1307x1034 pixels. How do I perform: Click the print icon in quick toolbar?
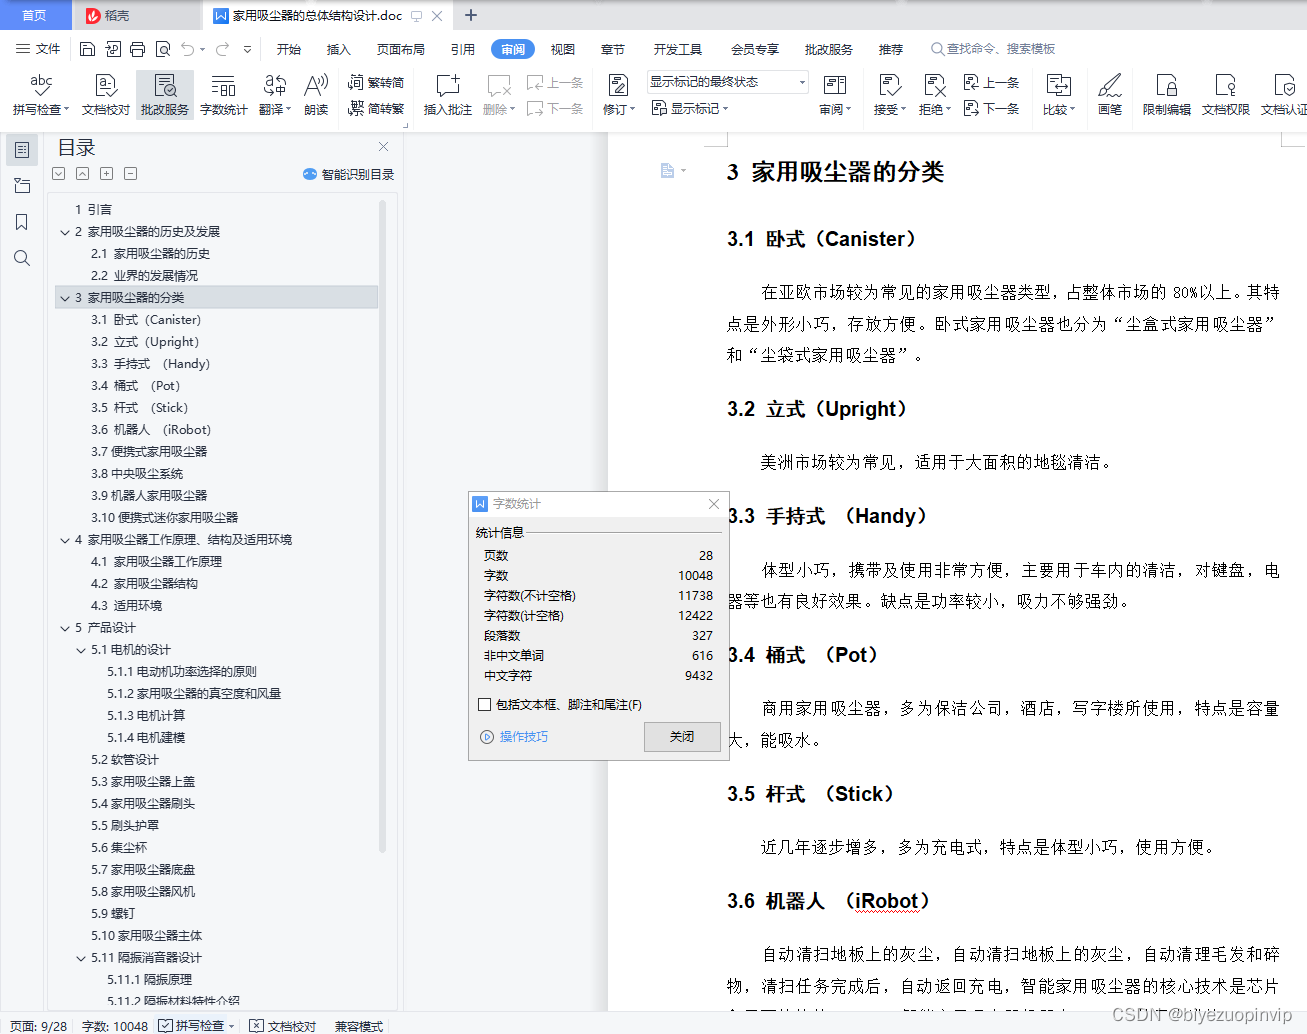[138, 49]
